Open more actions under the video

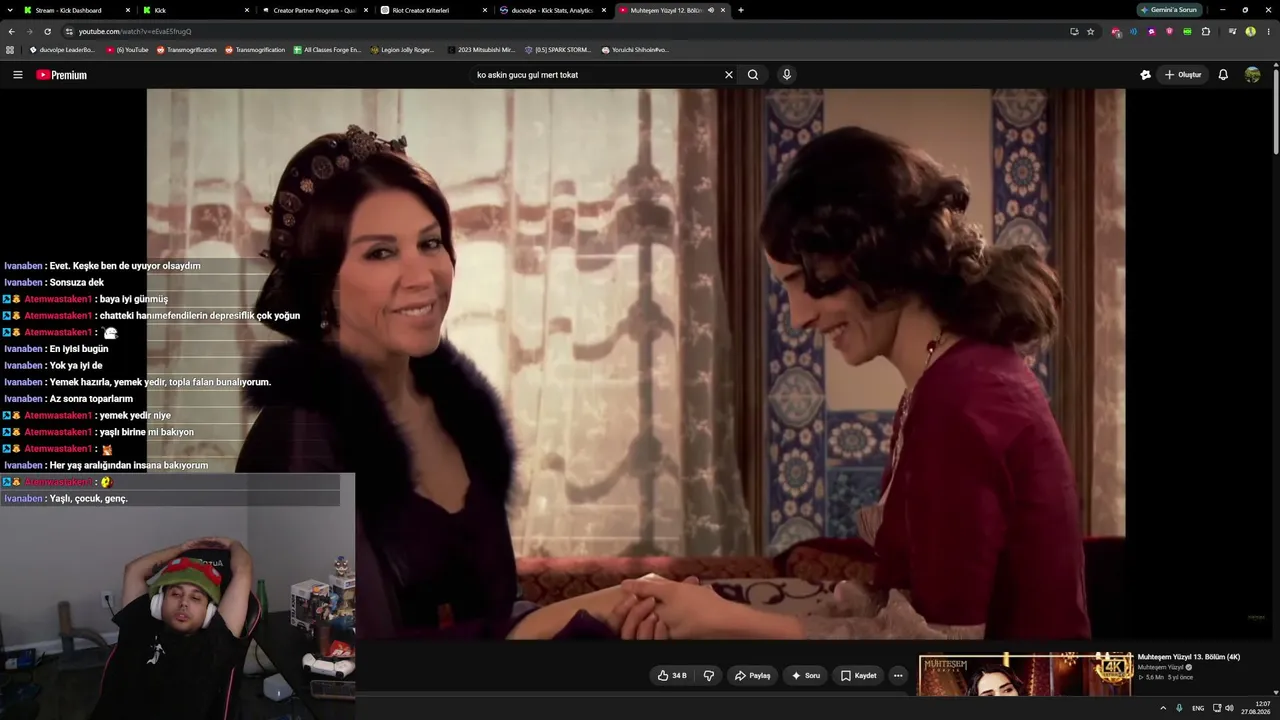[x=898, y=676]
